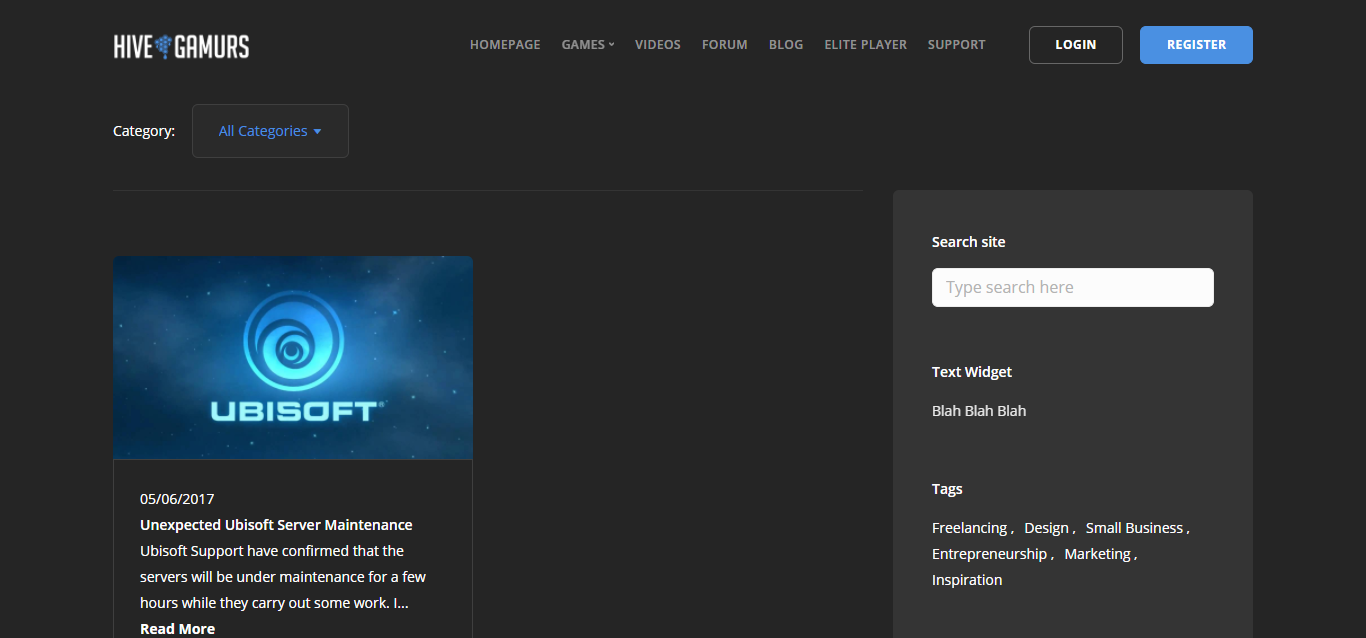The width and height of the screenshot is (1366, 638).
Task: Go to the Videos page
Action: [x=658, y=45]
